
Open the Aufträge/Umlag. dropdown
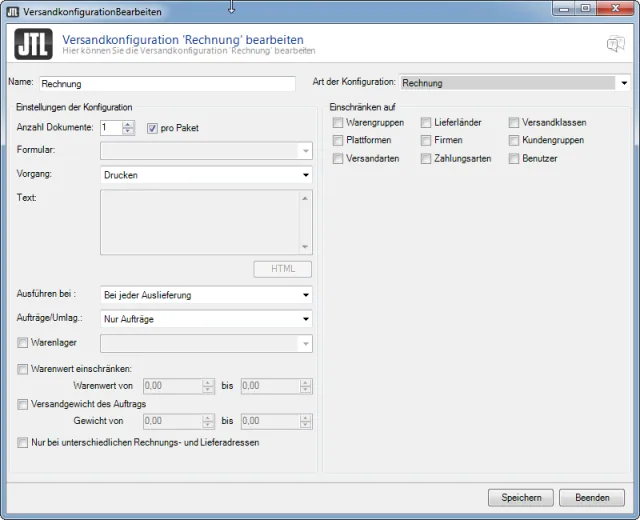206,319
